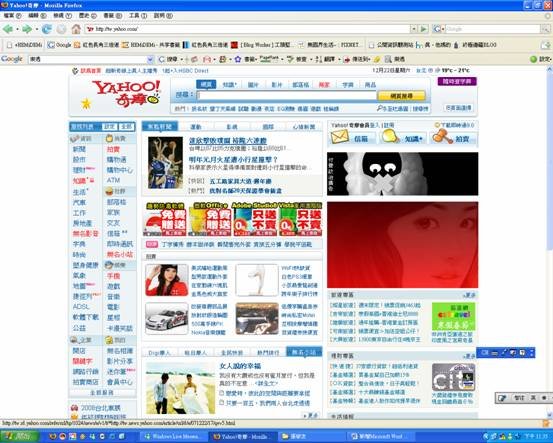Click the Windows Start button
The image size is (553, 443).
tap(19, 437)
